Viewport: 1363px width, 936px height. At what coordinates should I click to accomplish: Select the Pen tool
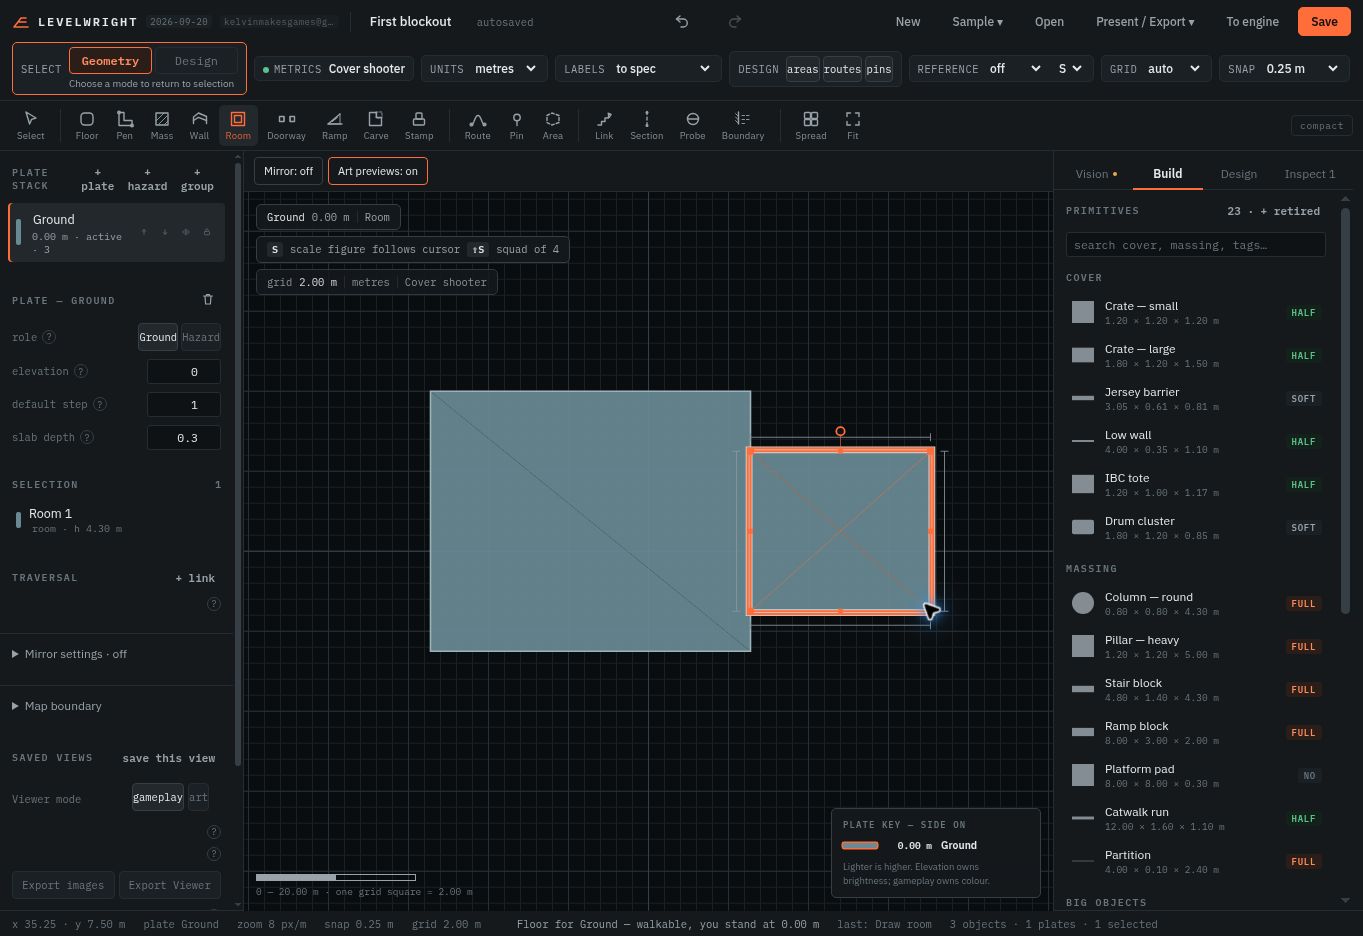[124, 125]
